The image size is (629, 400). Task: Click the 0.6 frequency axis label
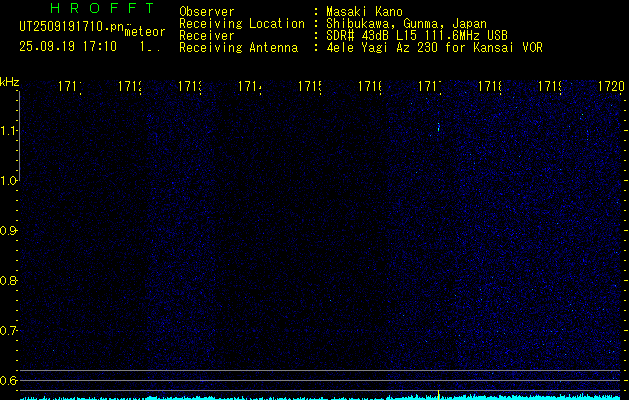coord(8,380)
